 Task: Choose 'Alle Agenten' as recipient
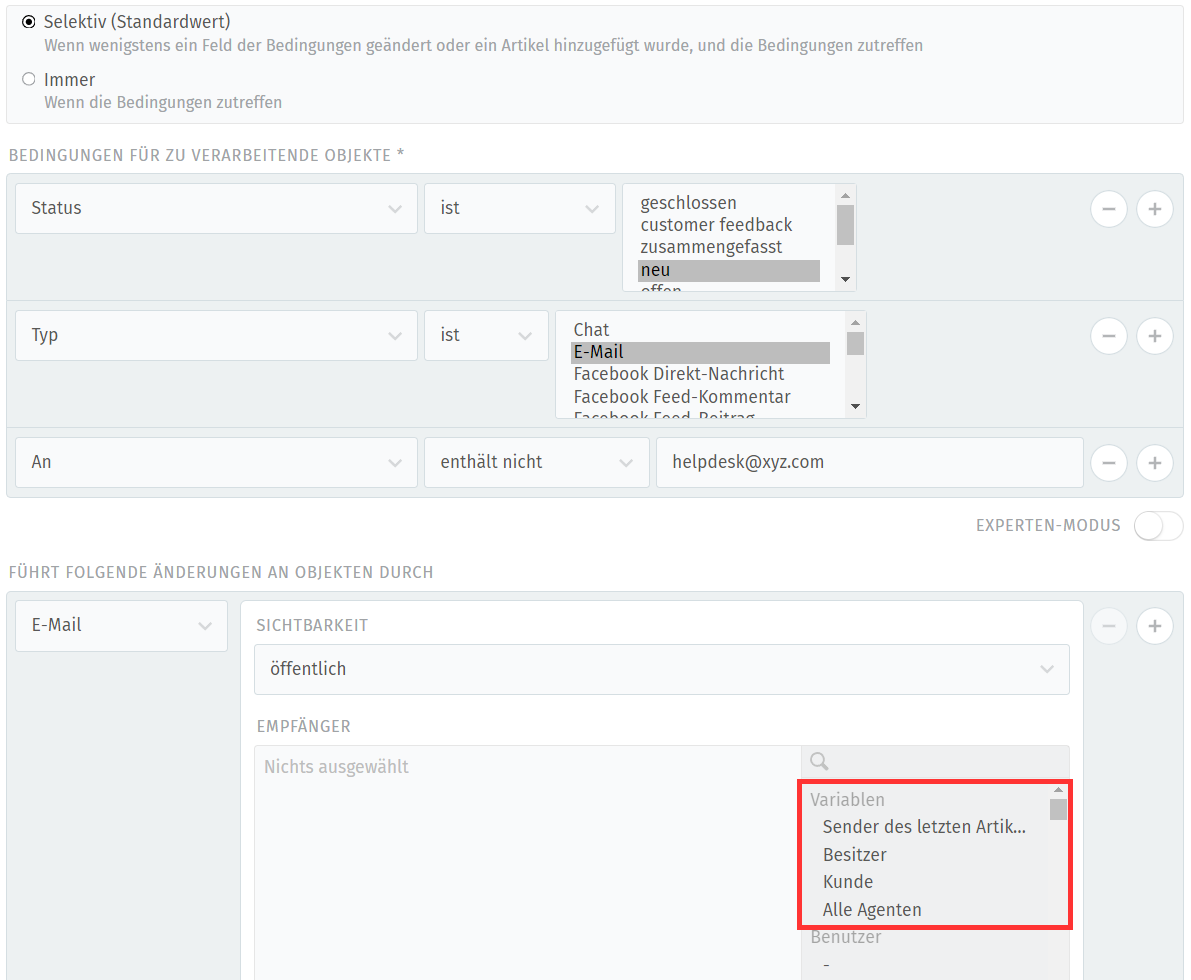[x=924, y=910]
